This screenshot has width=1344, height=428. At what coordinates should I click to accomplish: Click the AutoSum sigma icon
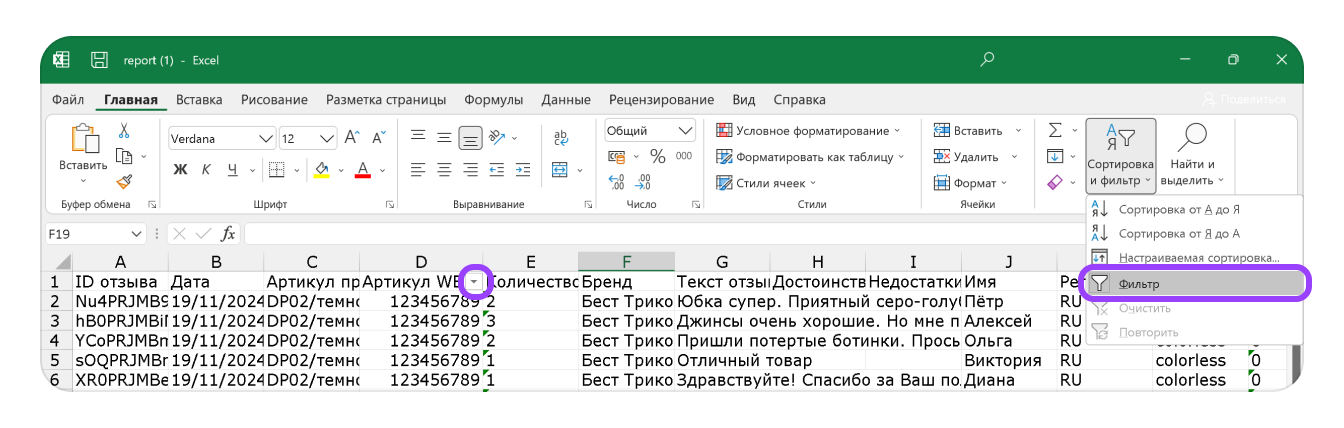tap(1055, 131)
